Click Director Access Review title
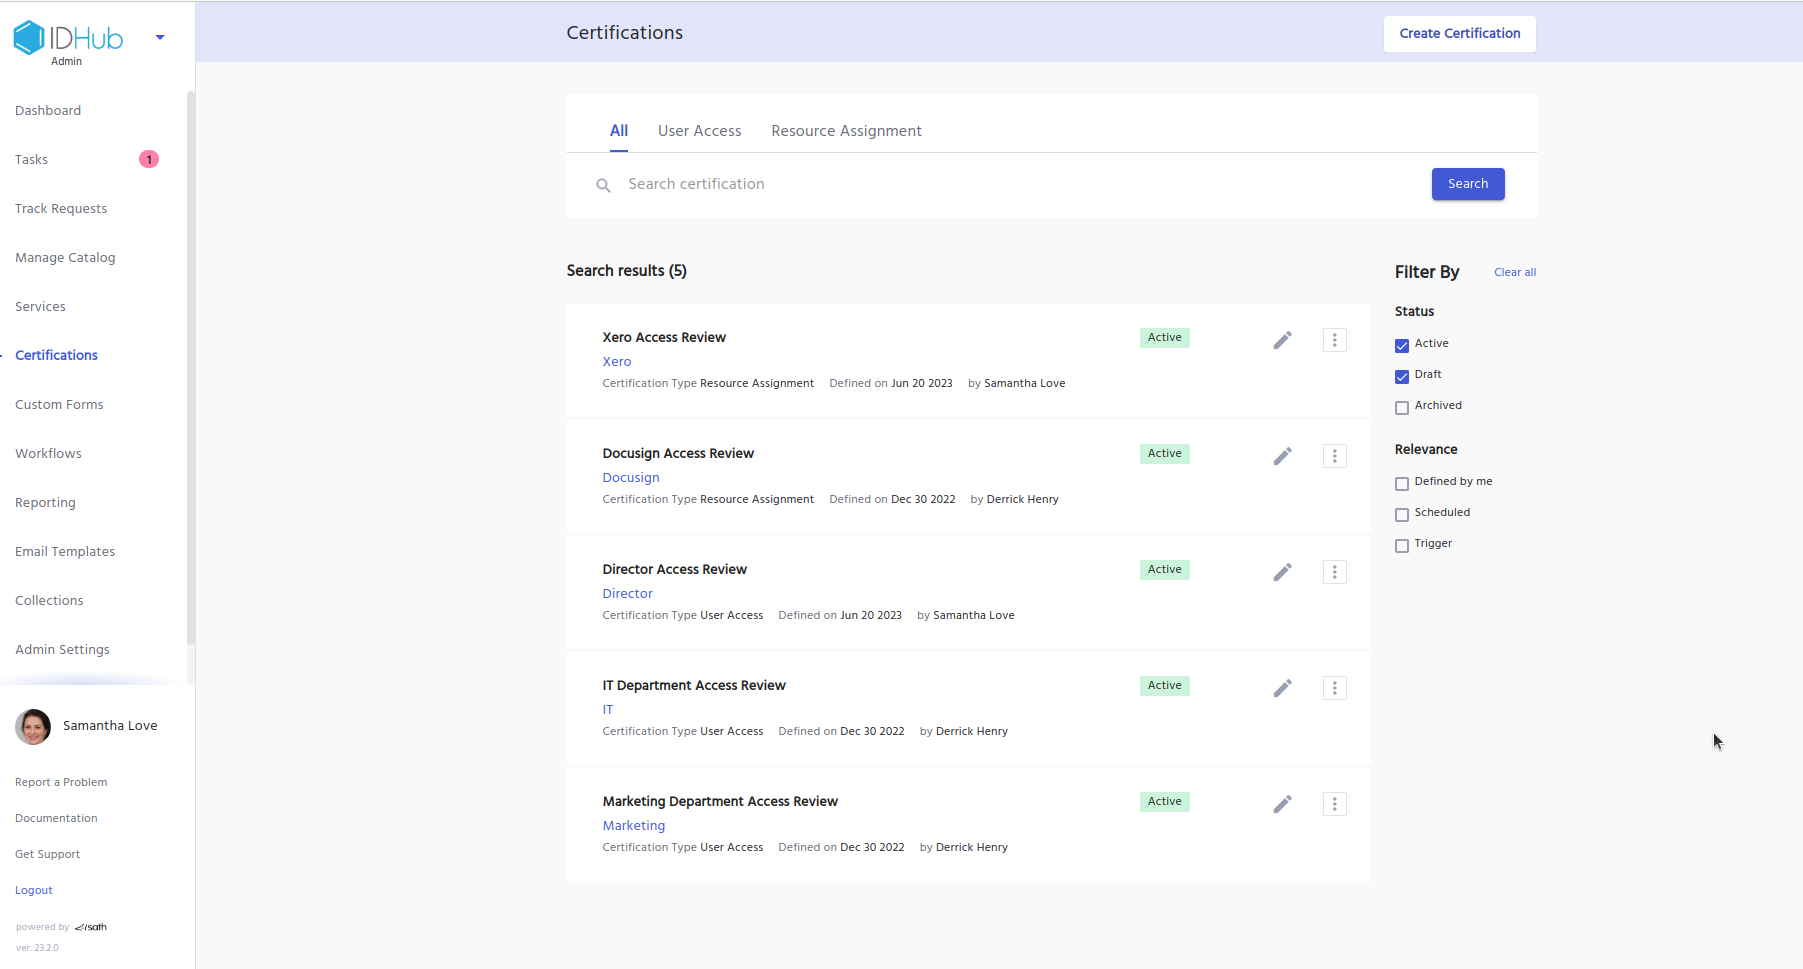This screenshot has height=969, width=1803. coord(674,570)
